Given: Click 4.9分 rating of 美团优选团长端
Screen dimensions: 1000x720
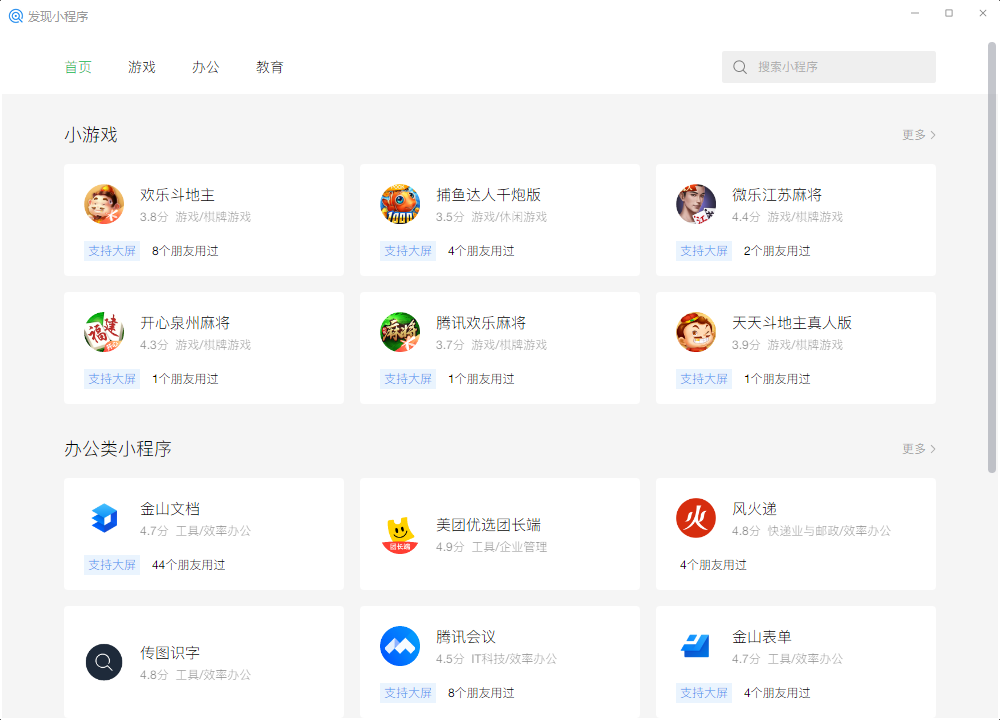Looking at the screenshot, I should [x=450, y=547].
